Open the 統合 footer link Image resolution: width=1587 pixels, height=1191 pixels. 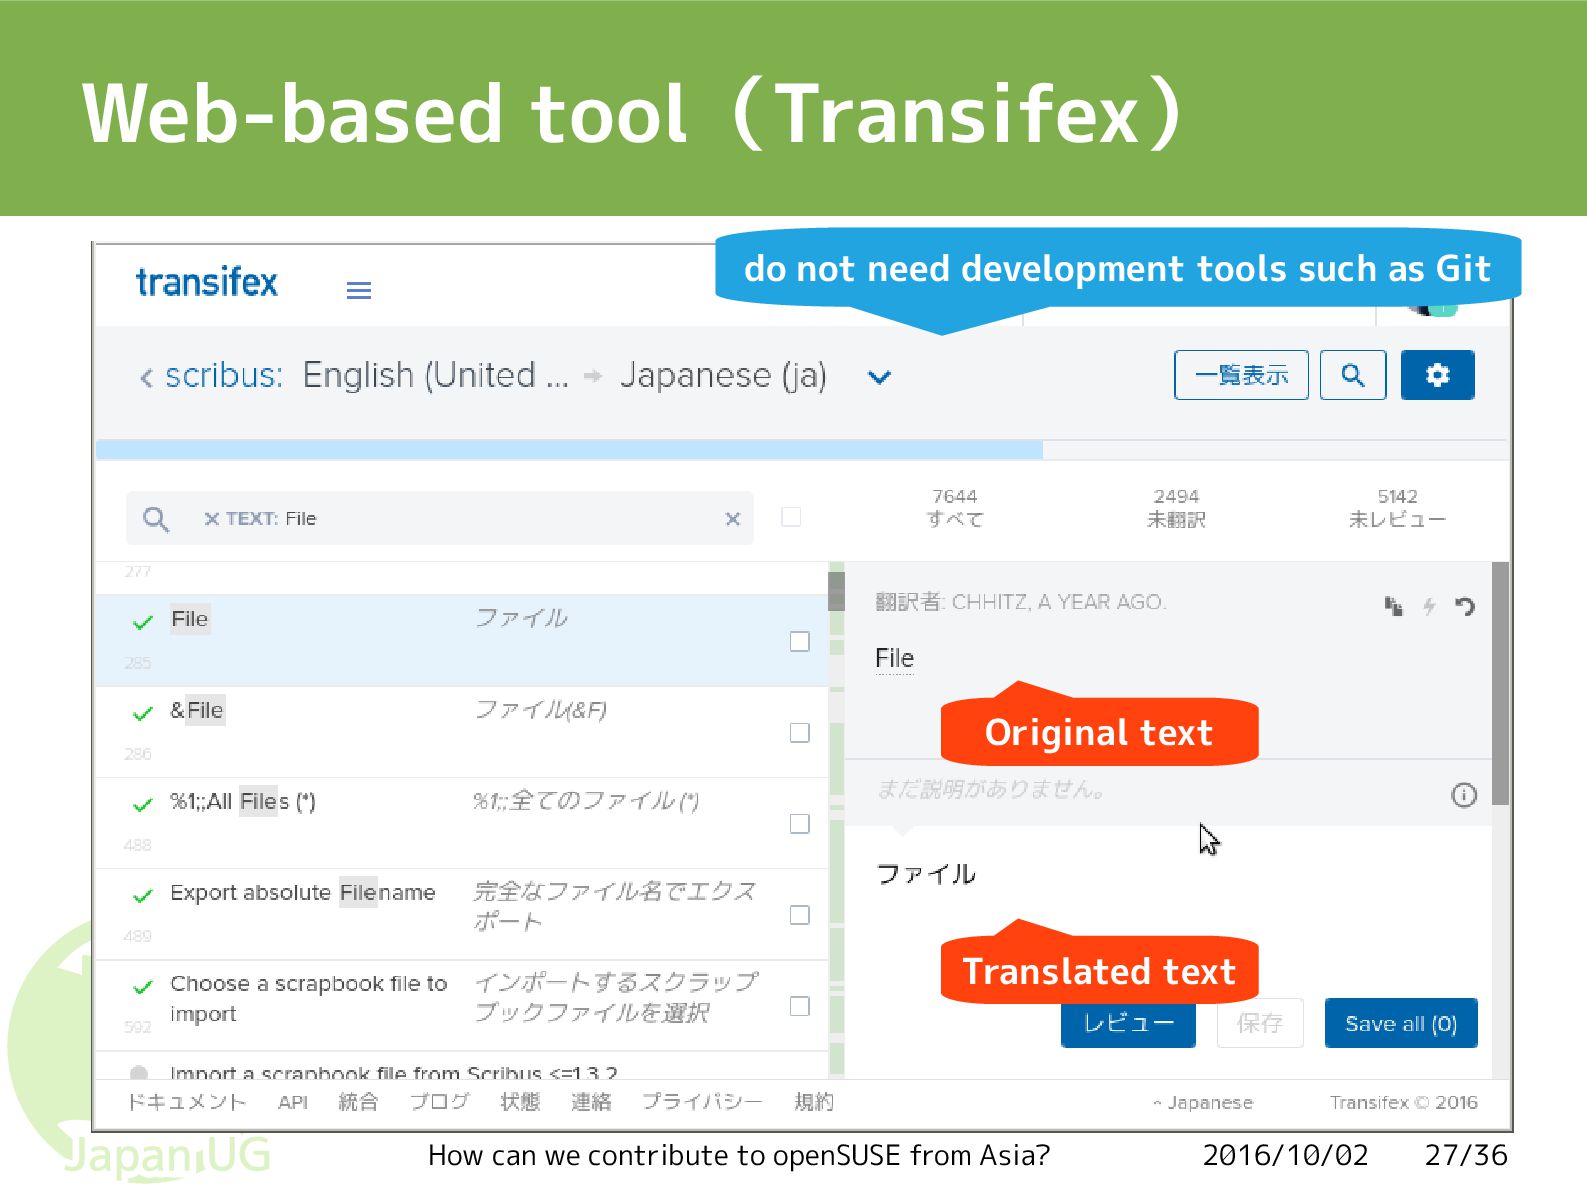click(x=358, y=1102)
